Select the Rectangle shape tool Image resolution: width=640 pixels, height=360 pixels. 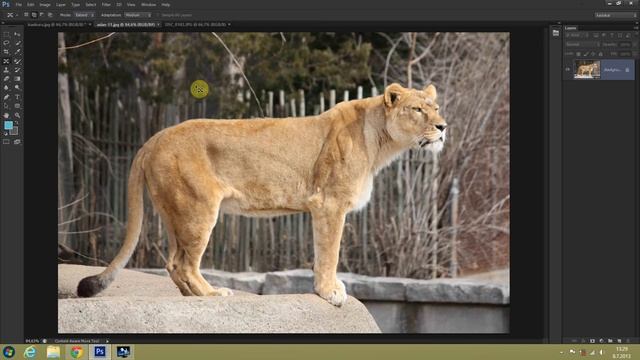point(17,106)
